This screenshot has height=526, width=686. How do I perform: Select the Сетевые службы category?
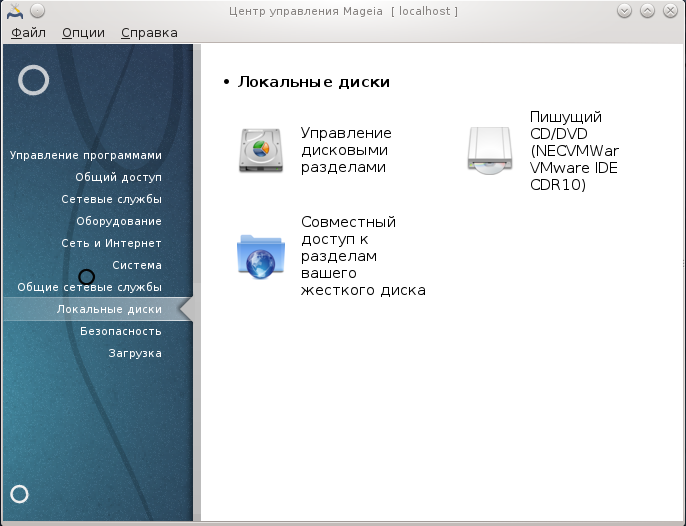click(112, 199)
